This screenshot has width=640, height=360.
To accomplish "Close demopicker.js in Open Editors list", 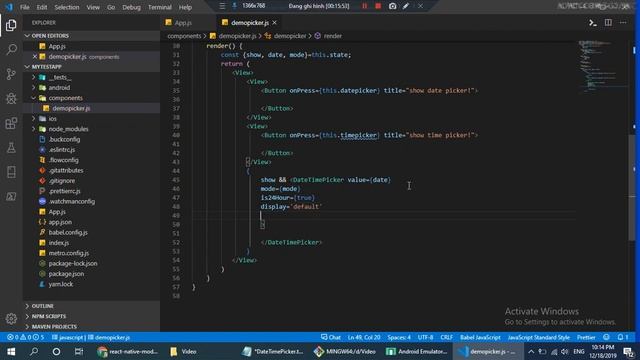I will 35,57.
